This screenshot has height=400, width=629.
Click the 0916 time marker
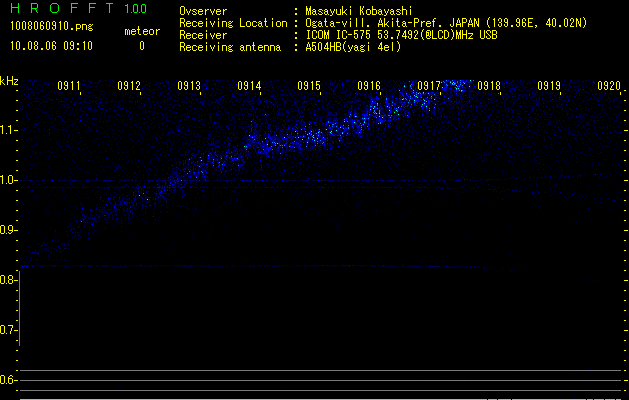pyautogui.click(x=369, y=85)
